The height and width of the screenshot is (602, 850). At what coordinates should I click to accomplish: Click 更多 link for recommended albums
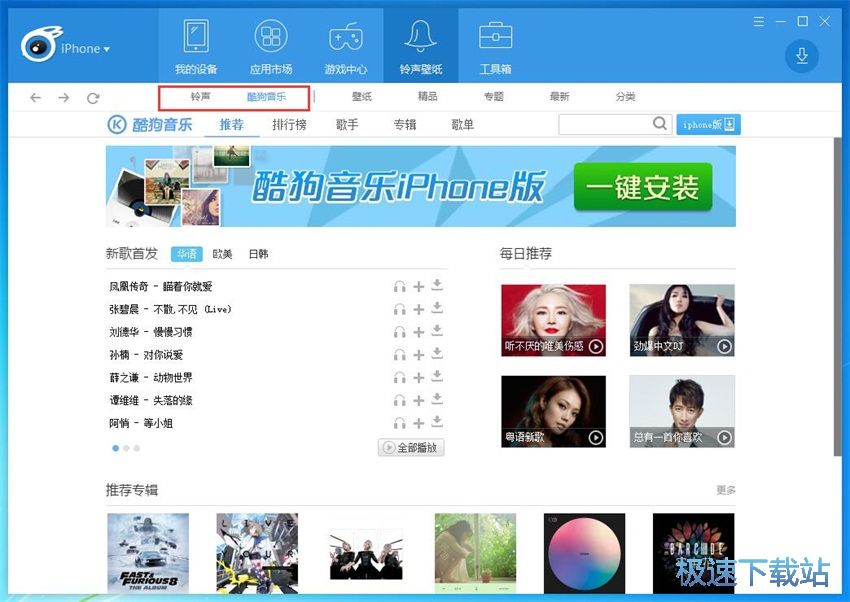click(x=725, y=490)
